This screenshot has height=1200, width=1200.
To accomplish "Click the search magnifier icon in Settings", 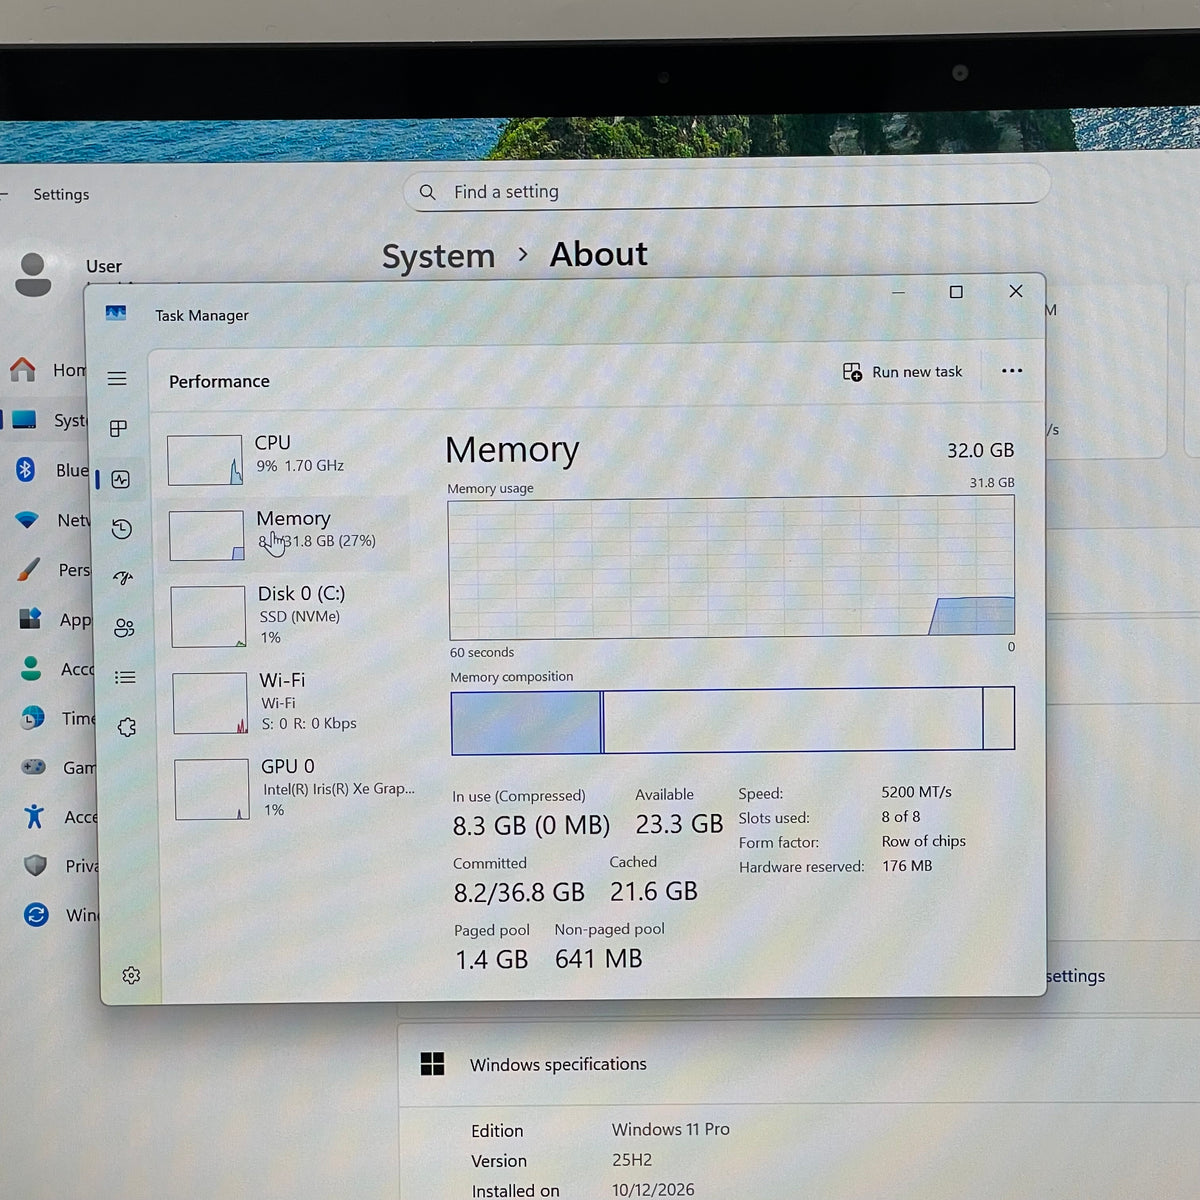I will point(427,192).
